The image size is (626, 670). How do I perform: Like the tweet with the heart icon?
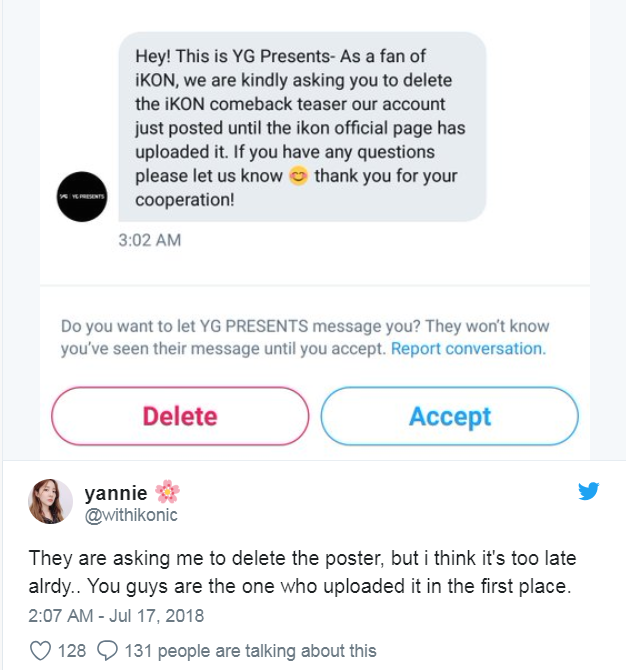point(40,651)
